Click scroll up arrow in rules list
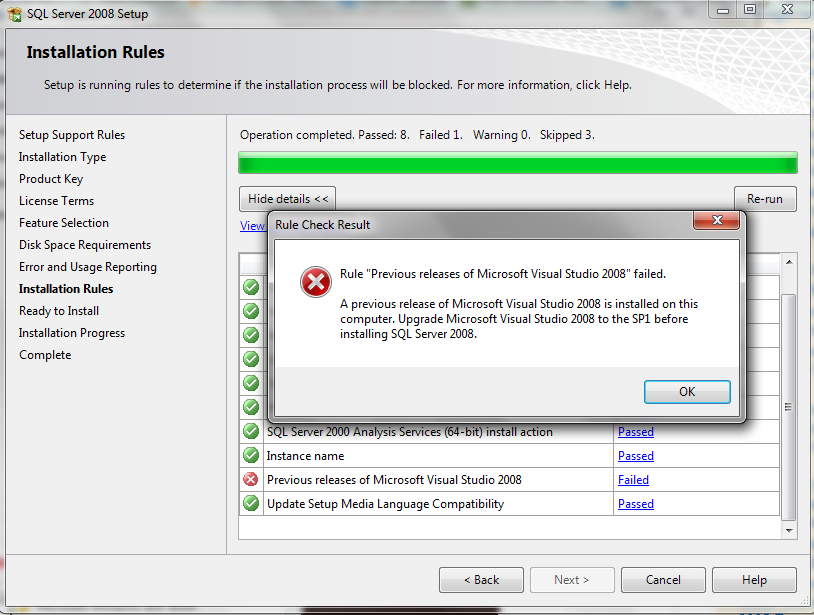The width and height of the screenshot is (814, 615). [789, 262]
